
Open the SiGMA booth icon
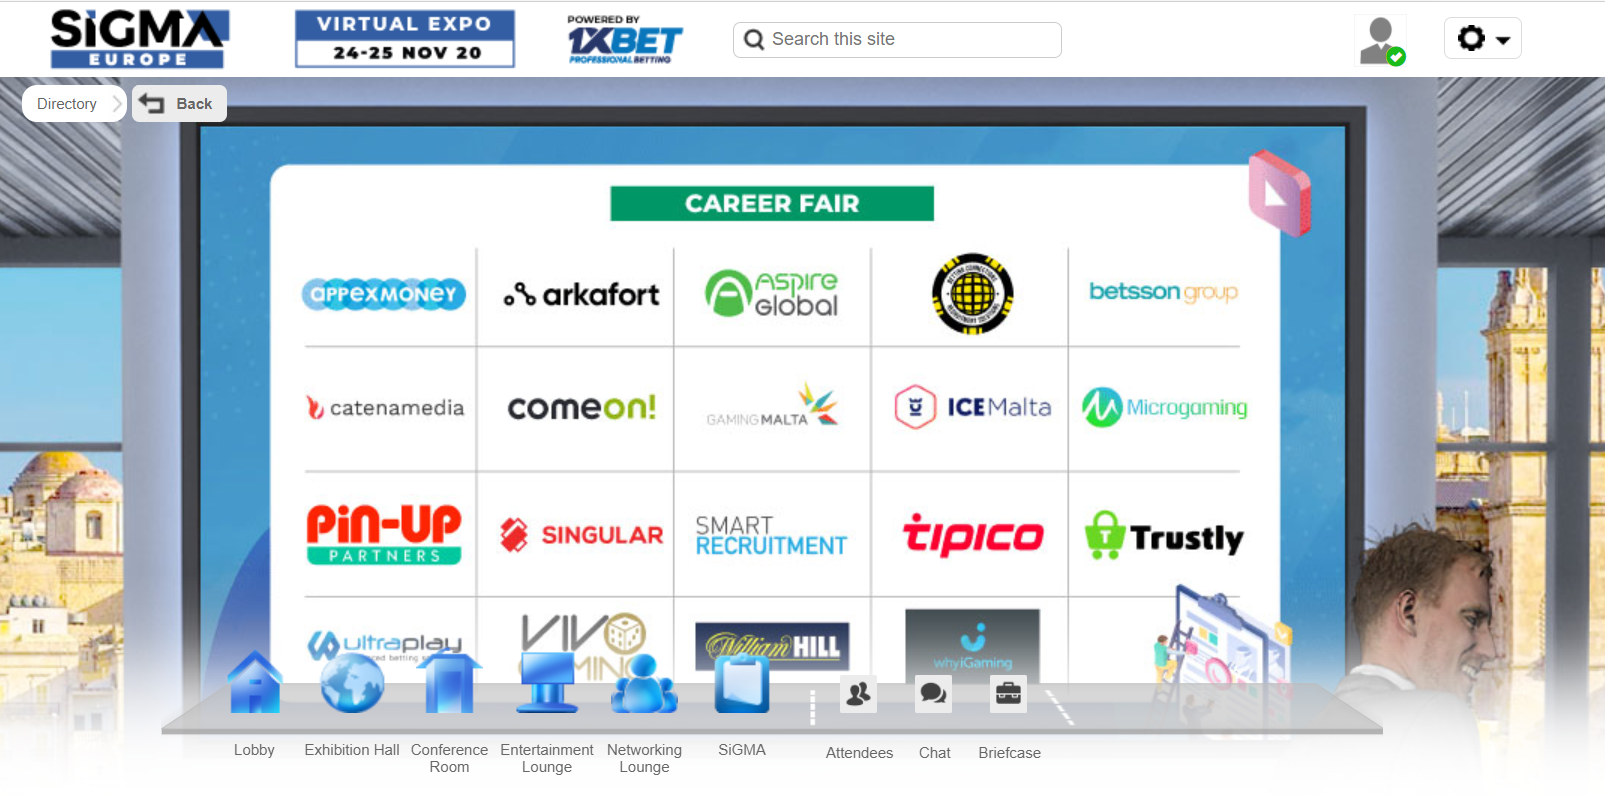click(742, 684)
